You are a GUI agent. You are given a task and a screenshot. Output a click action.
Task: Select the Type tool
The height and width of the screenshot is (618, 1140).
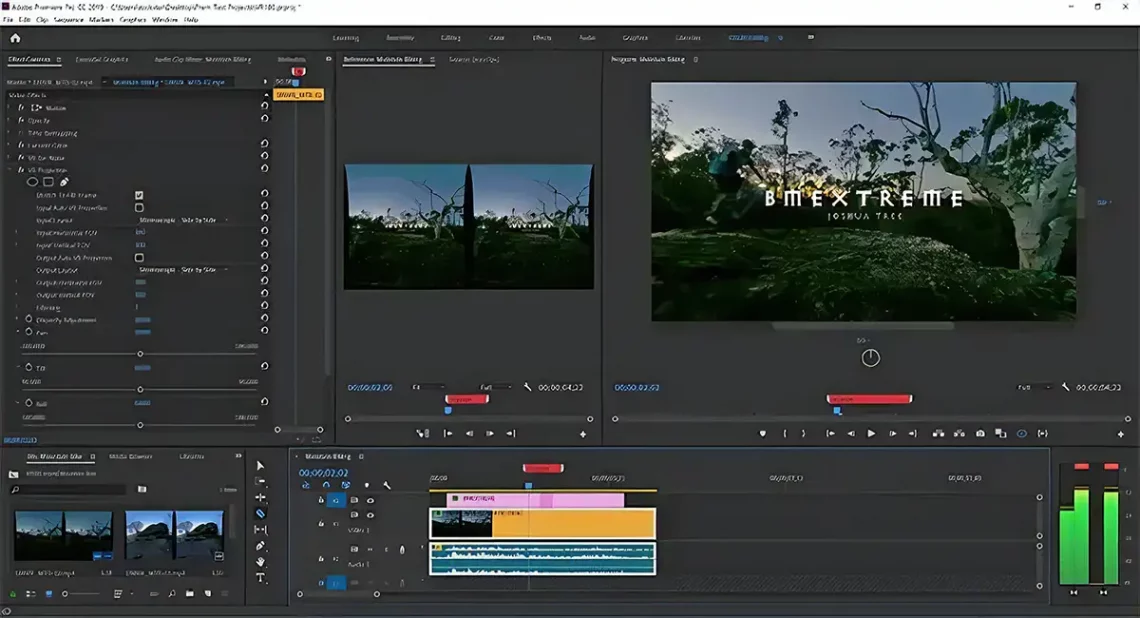click(260, 578)
